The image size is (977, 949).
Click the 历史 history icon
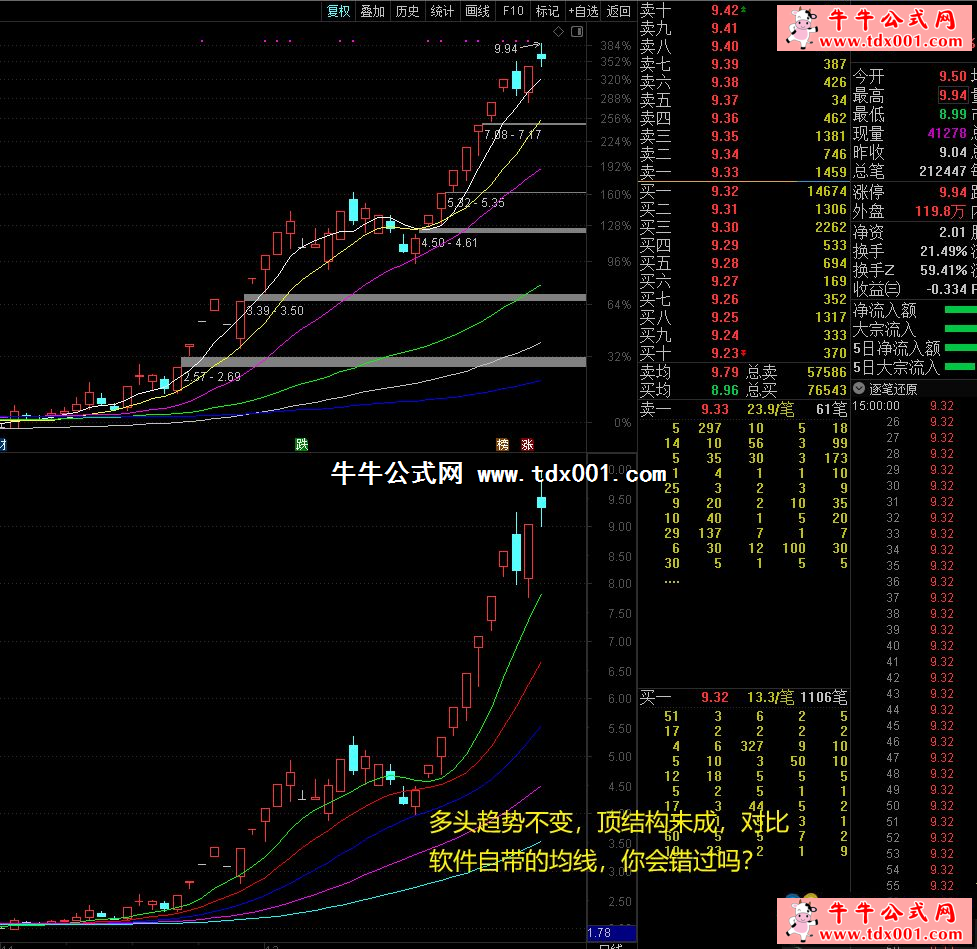pos(407,11)
